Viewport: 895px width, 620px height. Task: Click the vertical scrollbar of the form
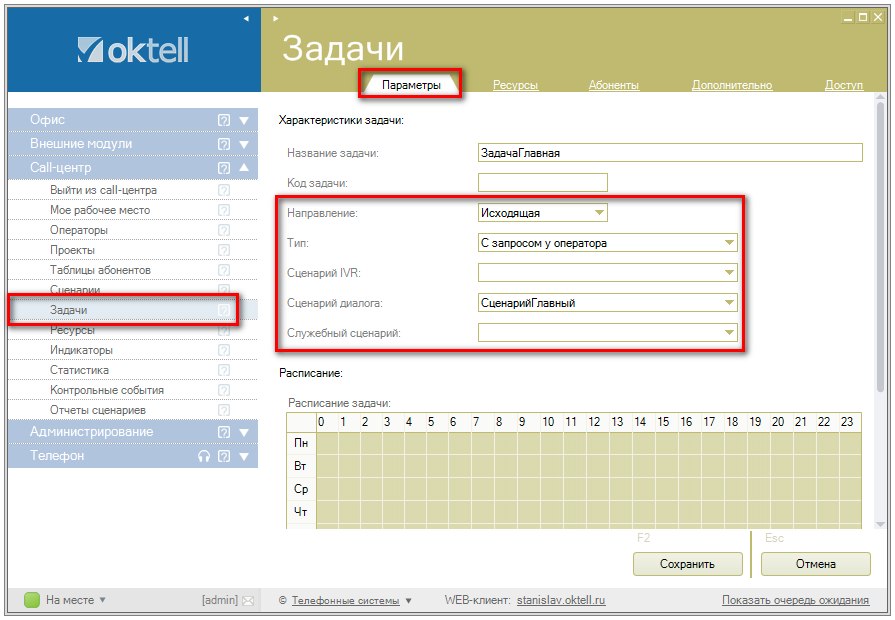tap(880, 250)
